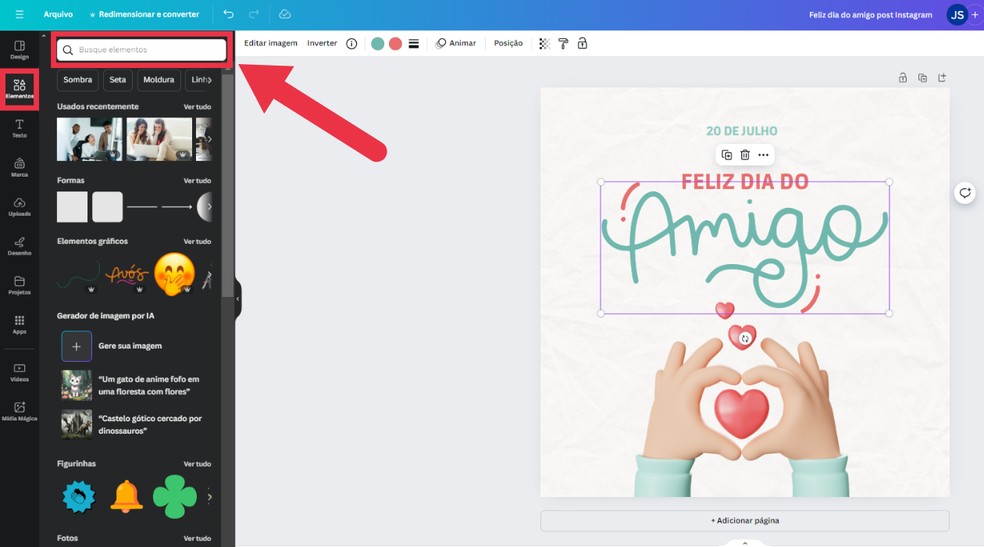Add the arrow line shape

177,207
